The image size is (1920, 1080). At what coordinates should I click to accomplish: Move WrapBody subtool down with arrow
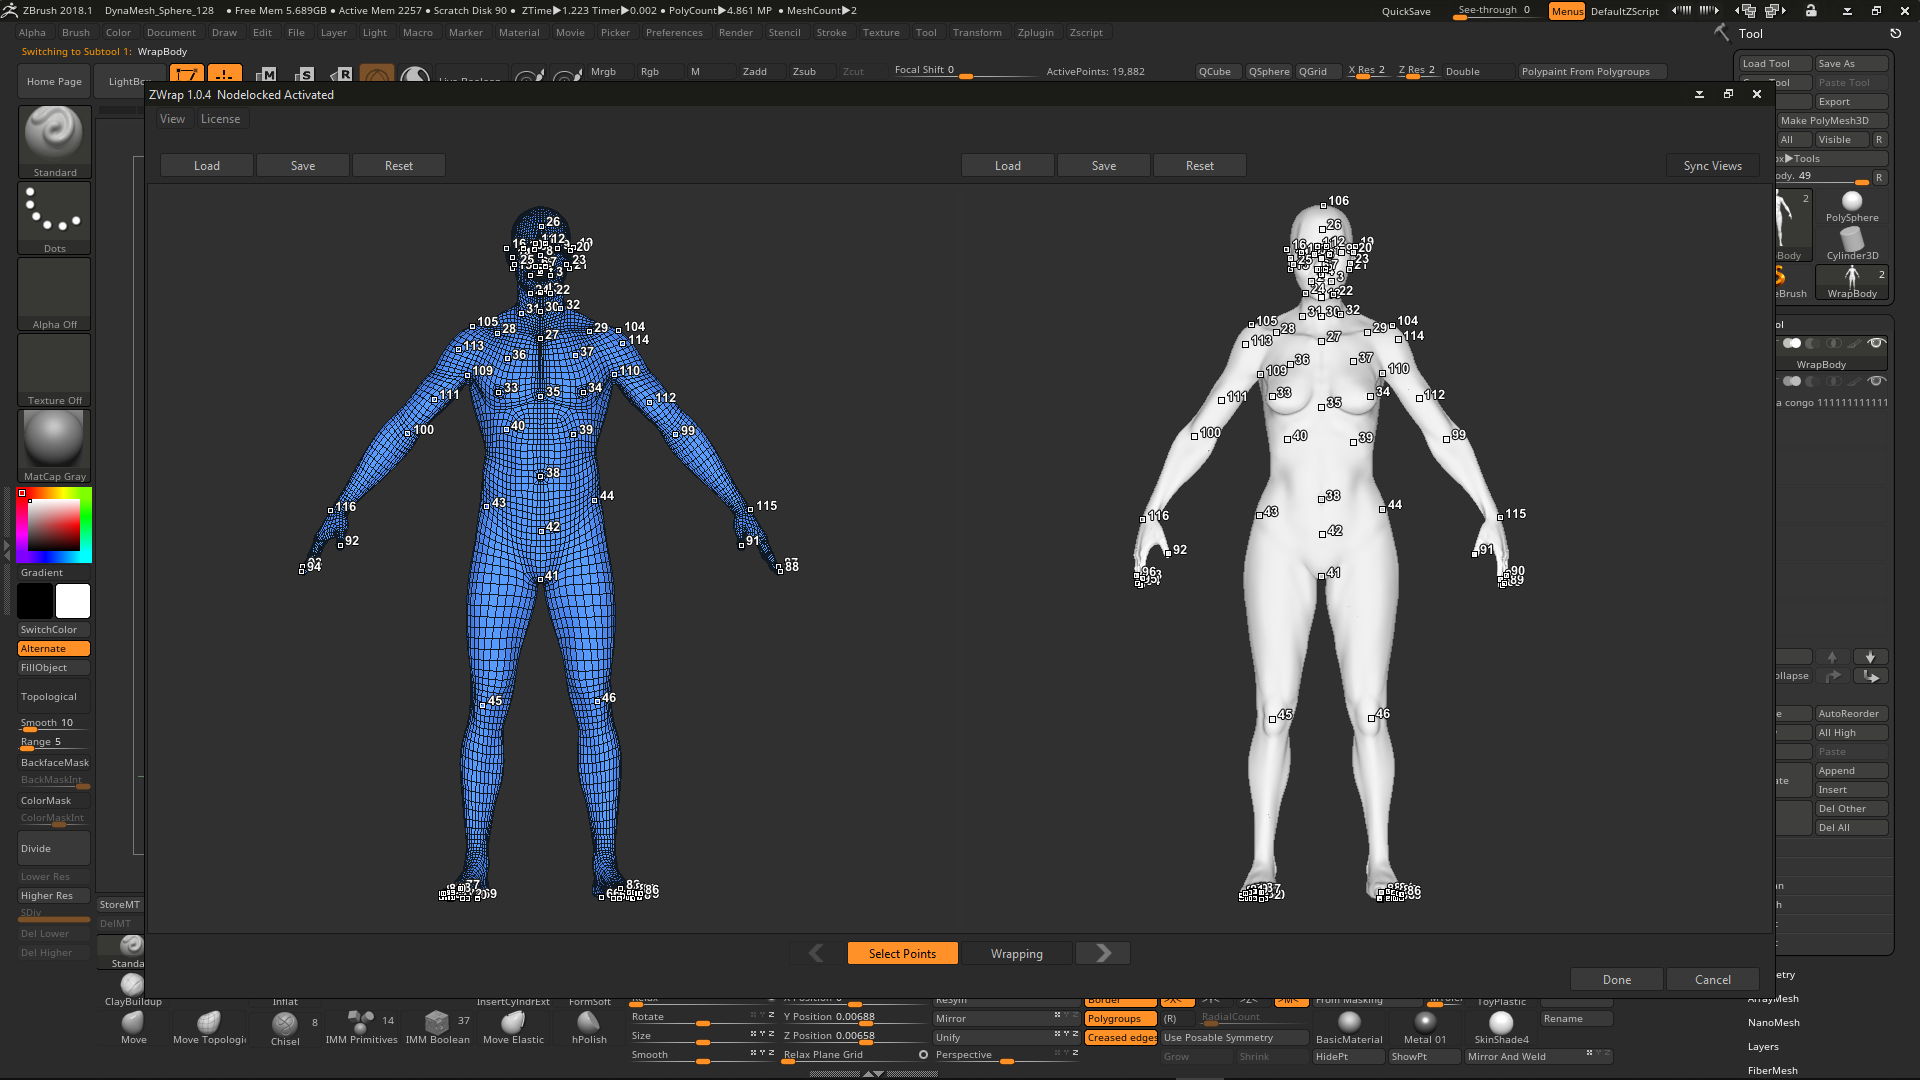click(x=1870, y=657)
